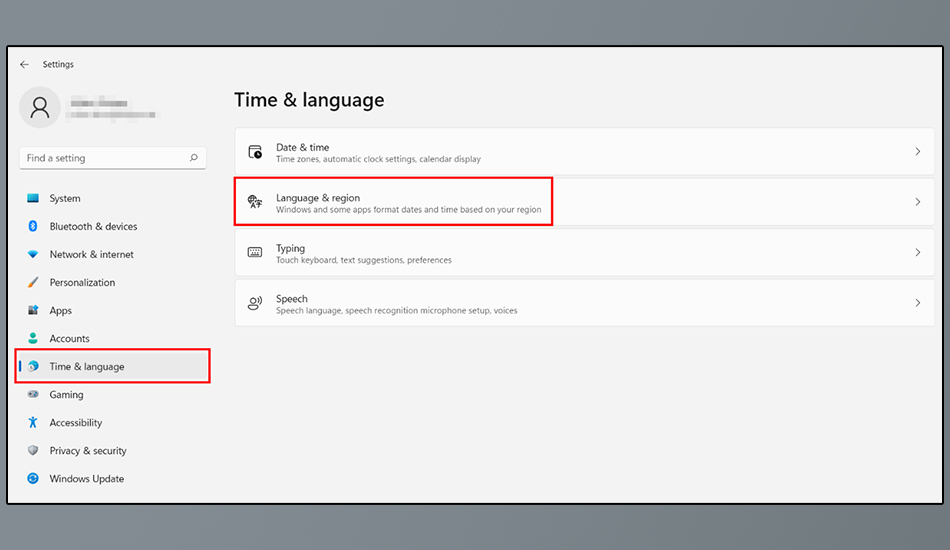Click the Find a setting search box

click(113, 157)
